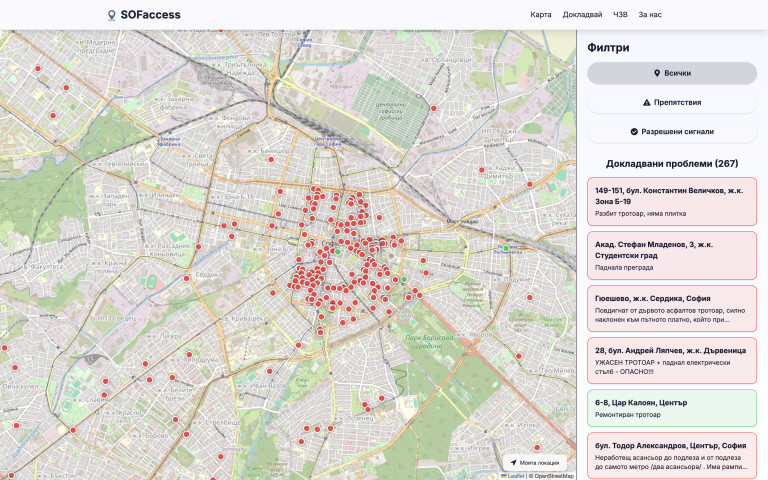Viewport: 768px width, 480px height.
Task: Open the За нас page
Action: tap(650, 15)
